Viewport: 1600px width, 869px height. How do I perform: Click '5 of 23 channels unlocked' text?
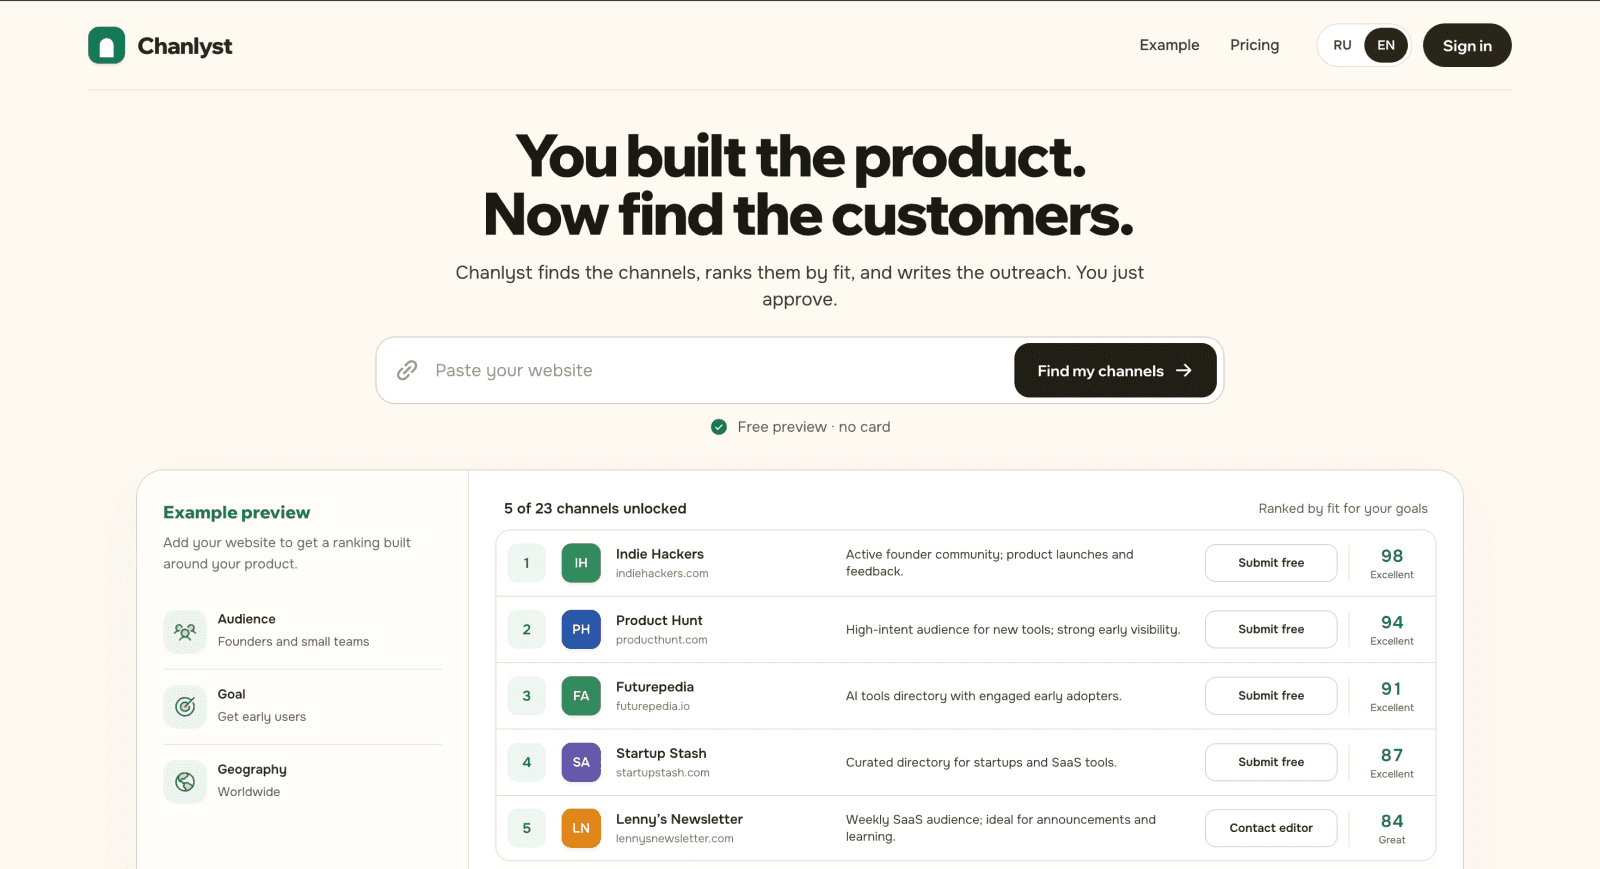pyautogui.click(x=595, y=508)
